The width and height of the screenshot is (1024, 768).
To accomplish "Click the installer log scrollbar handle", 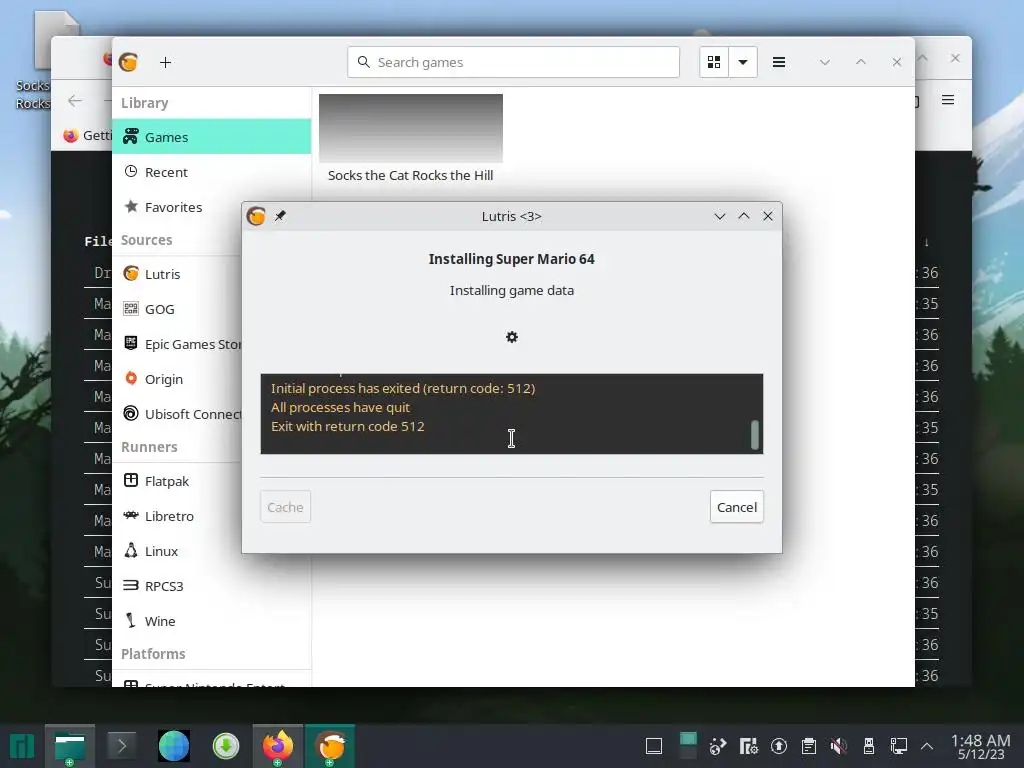I will (754, 434).
